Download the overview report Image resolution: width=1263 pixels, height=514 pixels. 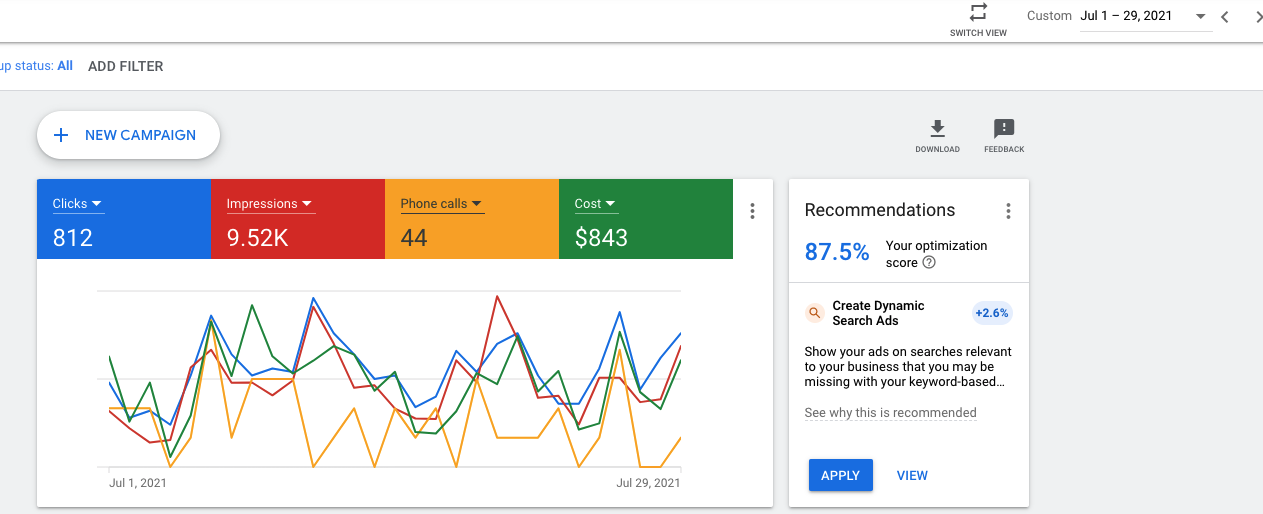(x=937, y=136)
